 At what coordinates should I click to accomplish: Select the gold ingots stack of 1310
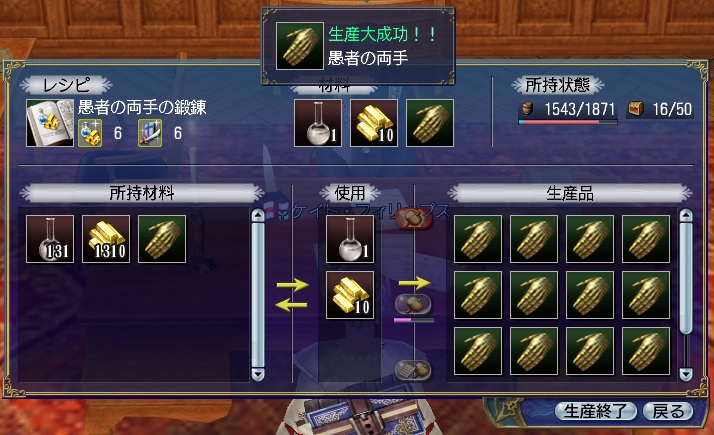point(106,239)
